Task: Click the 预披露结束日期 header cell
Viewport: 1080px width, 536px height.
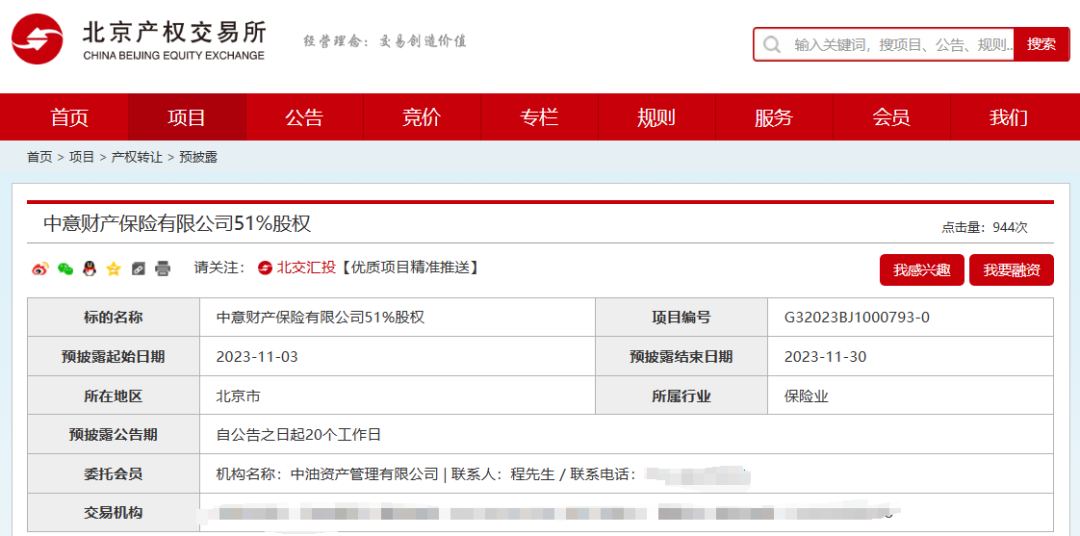Action: (x=681, y=357)
